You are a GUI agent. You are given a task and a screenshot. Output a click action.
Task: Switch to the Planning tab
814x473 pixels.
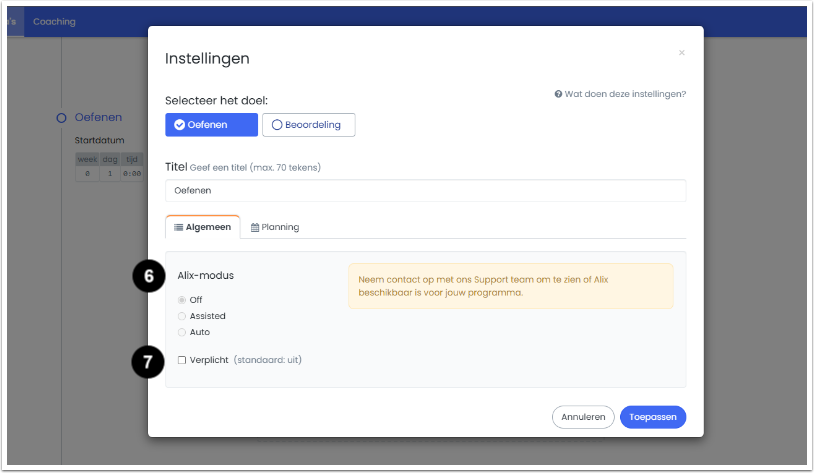[275, 227]
